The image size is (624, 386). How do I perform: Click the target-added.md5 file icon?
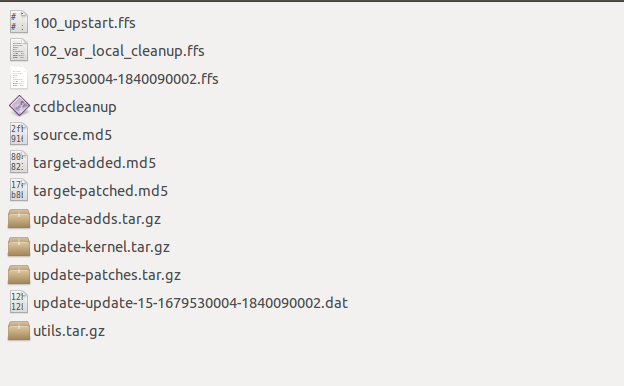point(19,162)
